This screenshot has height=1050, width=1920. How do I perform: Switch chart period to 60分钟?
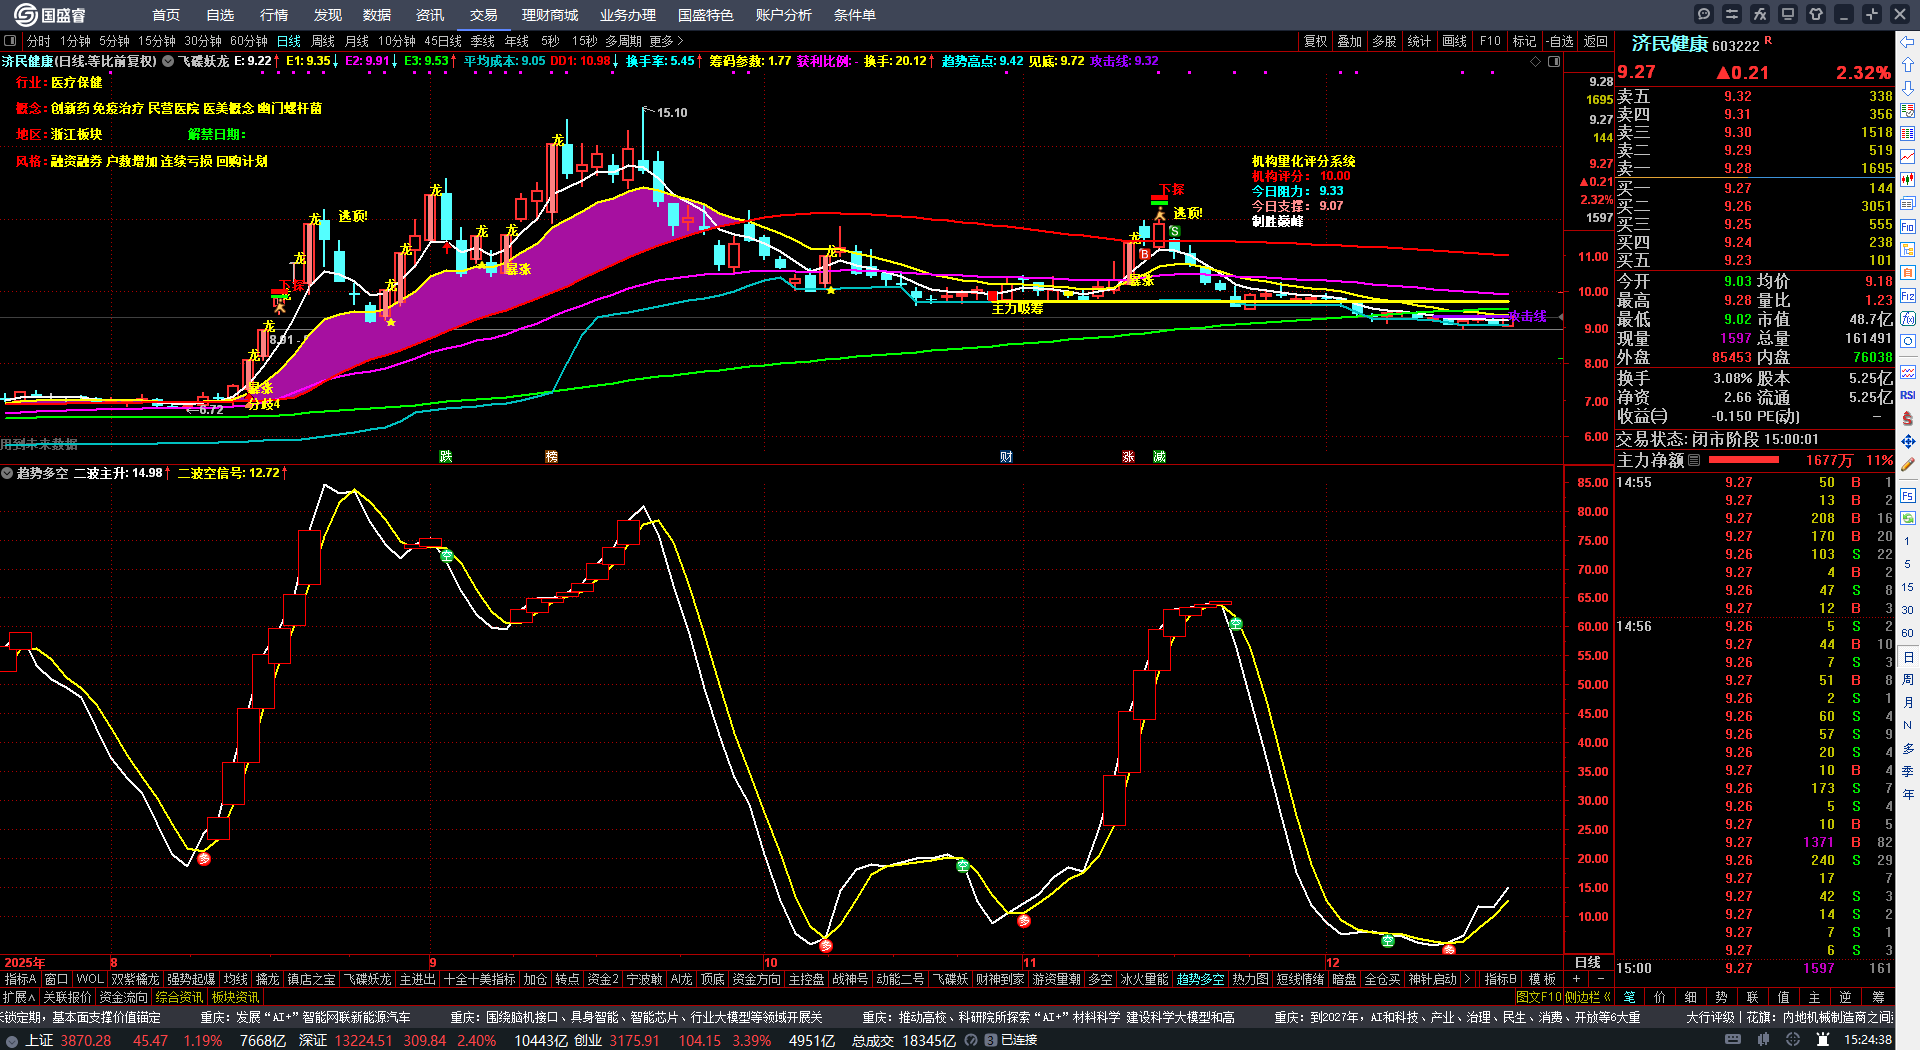pyautogui.click(x=249, y=41)
